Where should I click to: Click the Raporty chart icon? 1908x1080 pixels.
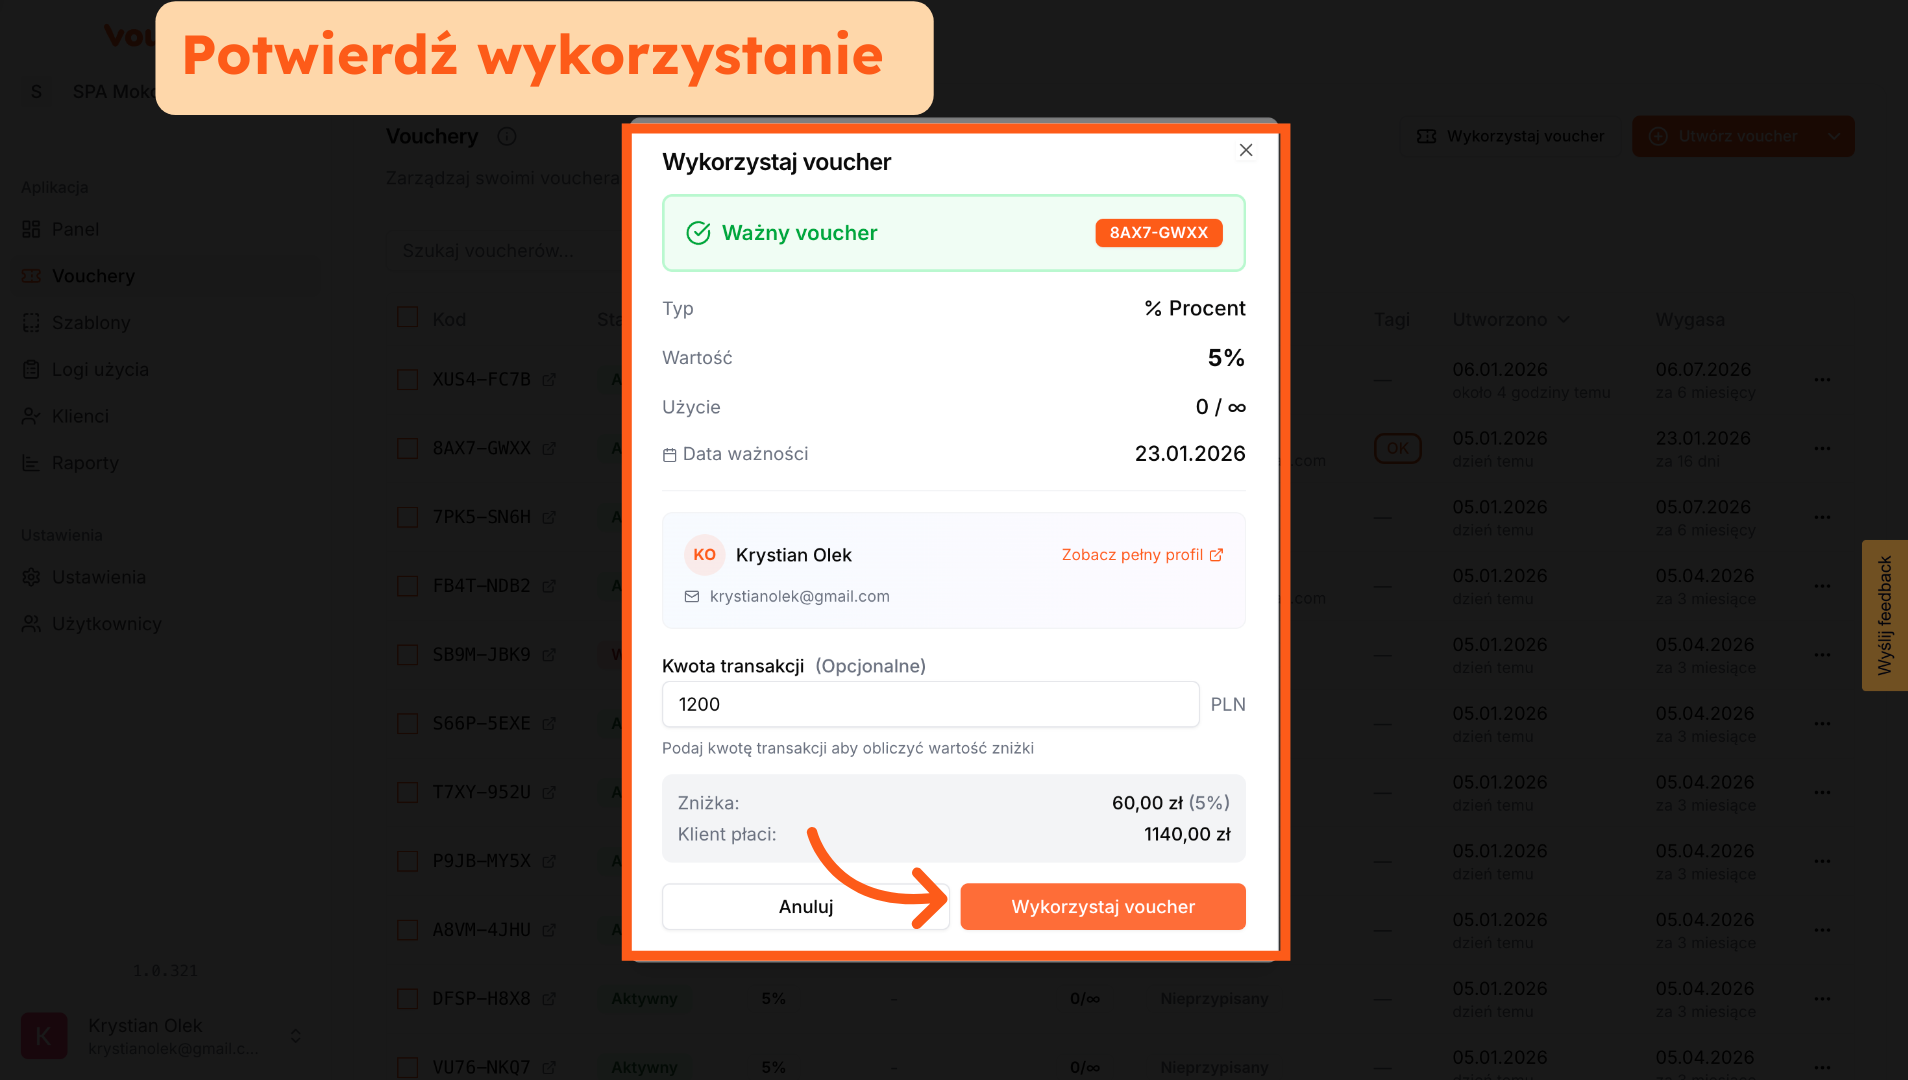(31, 463)
